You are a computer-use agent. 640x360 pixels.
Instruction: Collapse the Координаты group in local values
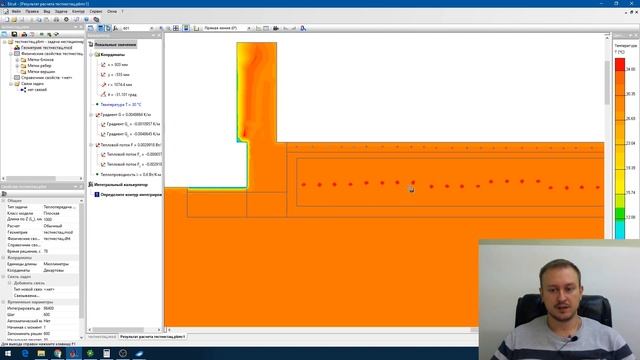(x=92, y=54)
